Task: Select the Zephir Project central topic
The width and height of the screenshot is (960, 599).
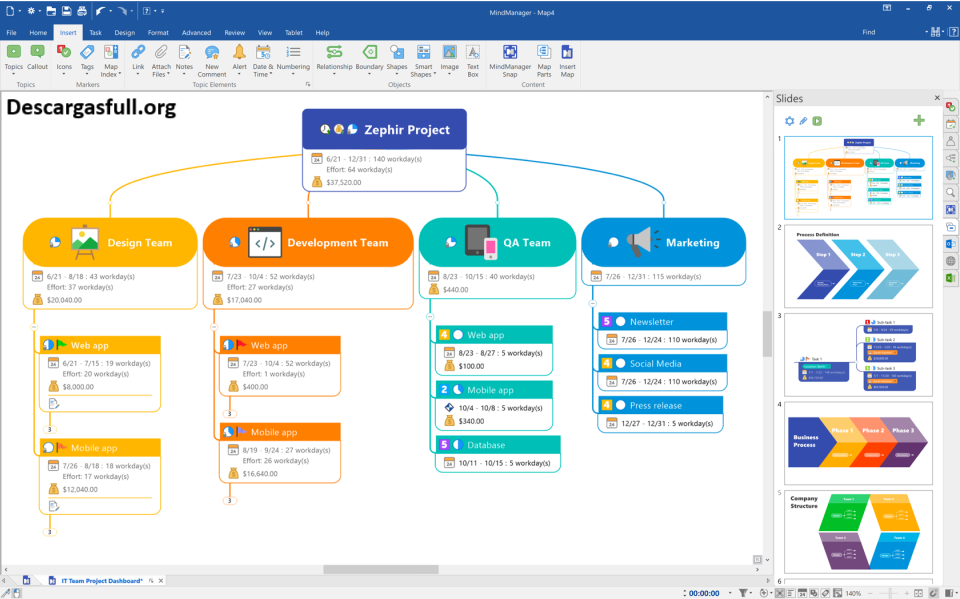Action: coord(384,129)
